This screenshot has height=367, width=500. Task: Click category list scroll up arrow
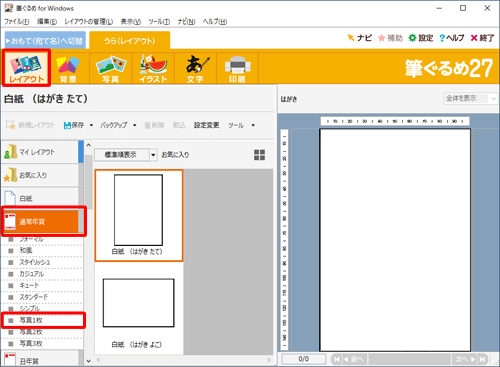(x=88, y=145)
